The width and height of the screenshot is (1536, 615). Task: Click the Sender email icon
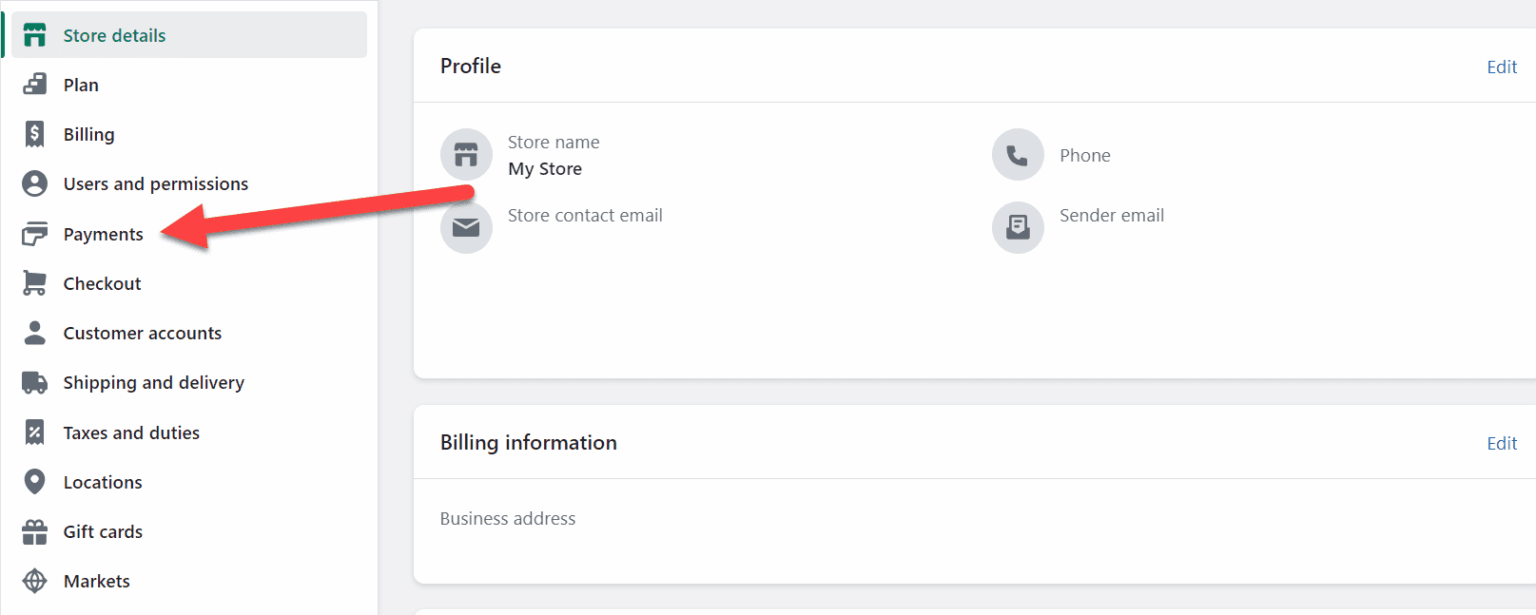pos(1017,227)
